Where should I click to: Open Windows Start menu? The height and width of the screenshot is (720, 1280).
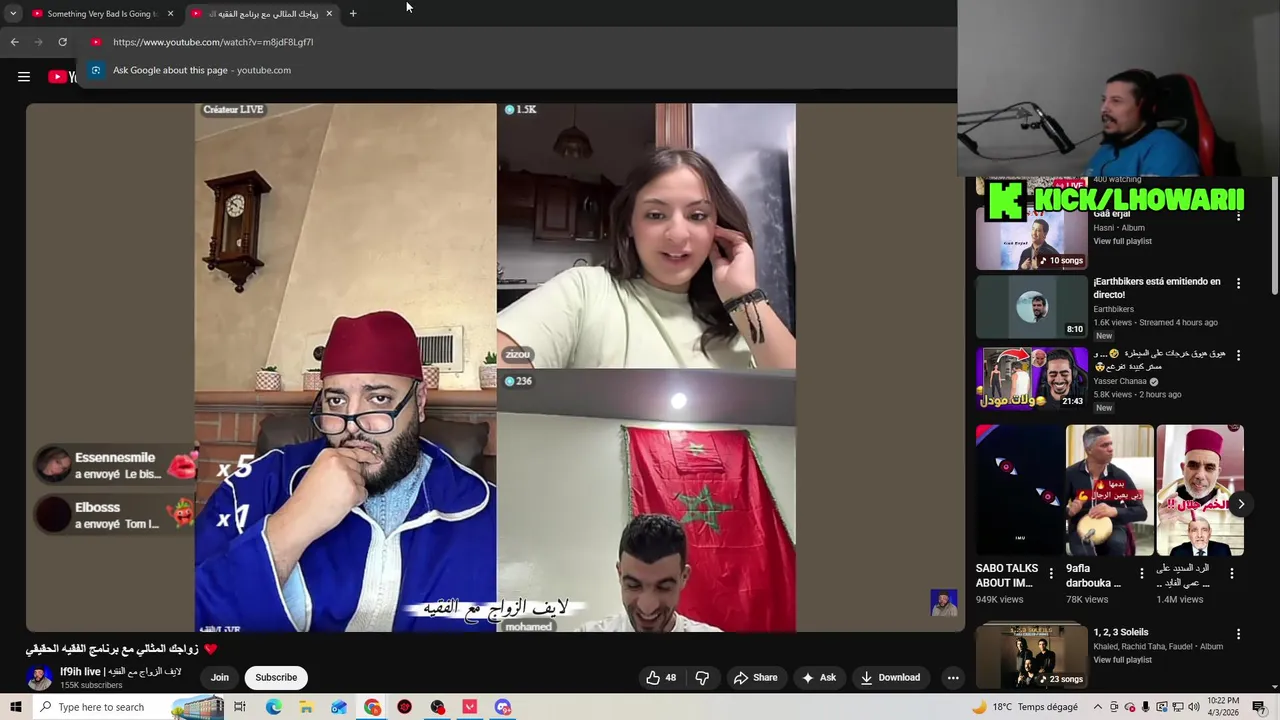[x=16, y=707]
